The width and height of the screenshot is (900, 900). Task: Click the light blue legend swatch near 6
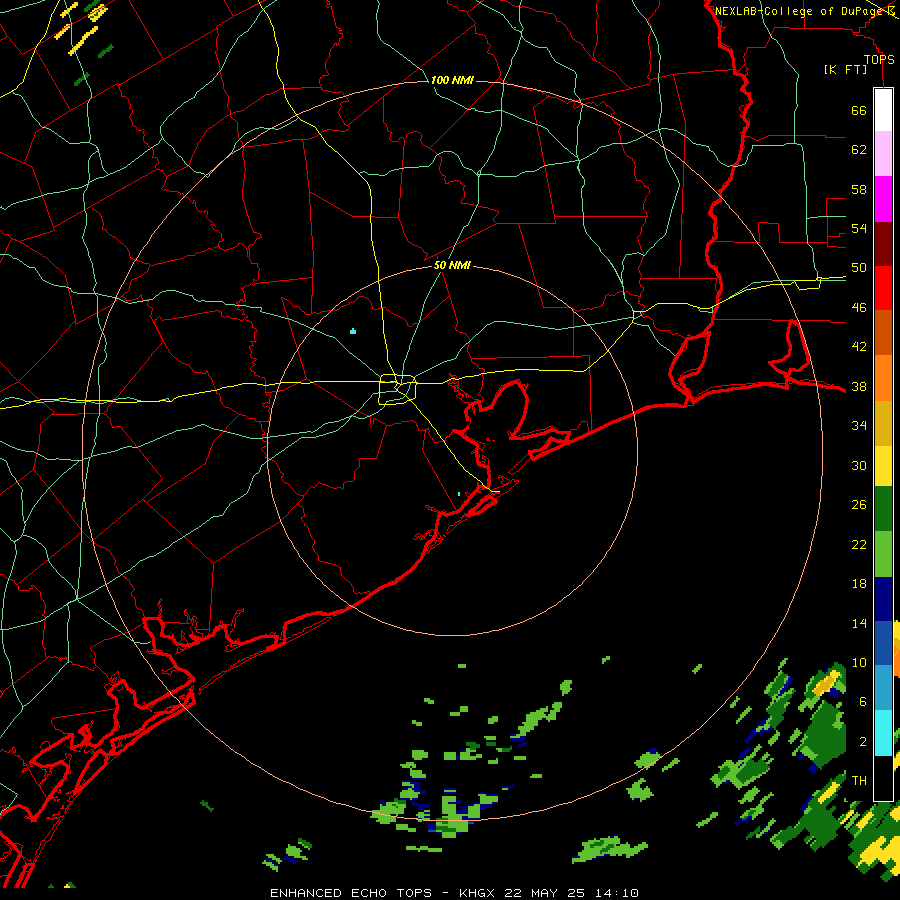pyautogui.click(x=883, y=687)
